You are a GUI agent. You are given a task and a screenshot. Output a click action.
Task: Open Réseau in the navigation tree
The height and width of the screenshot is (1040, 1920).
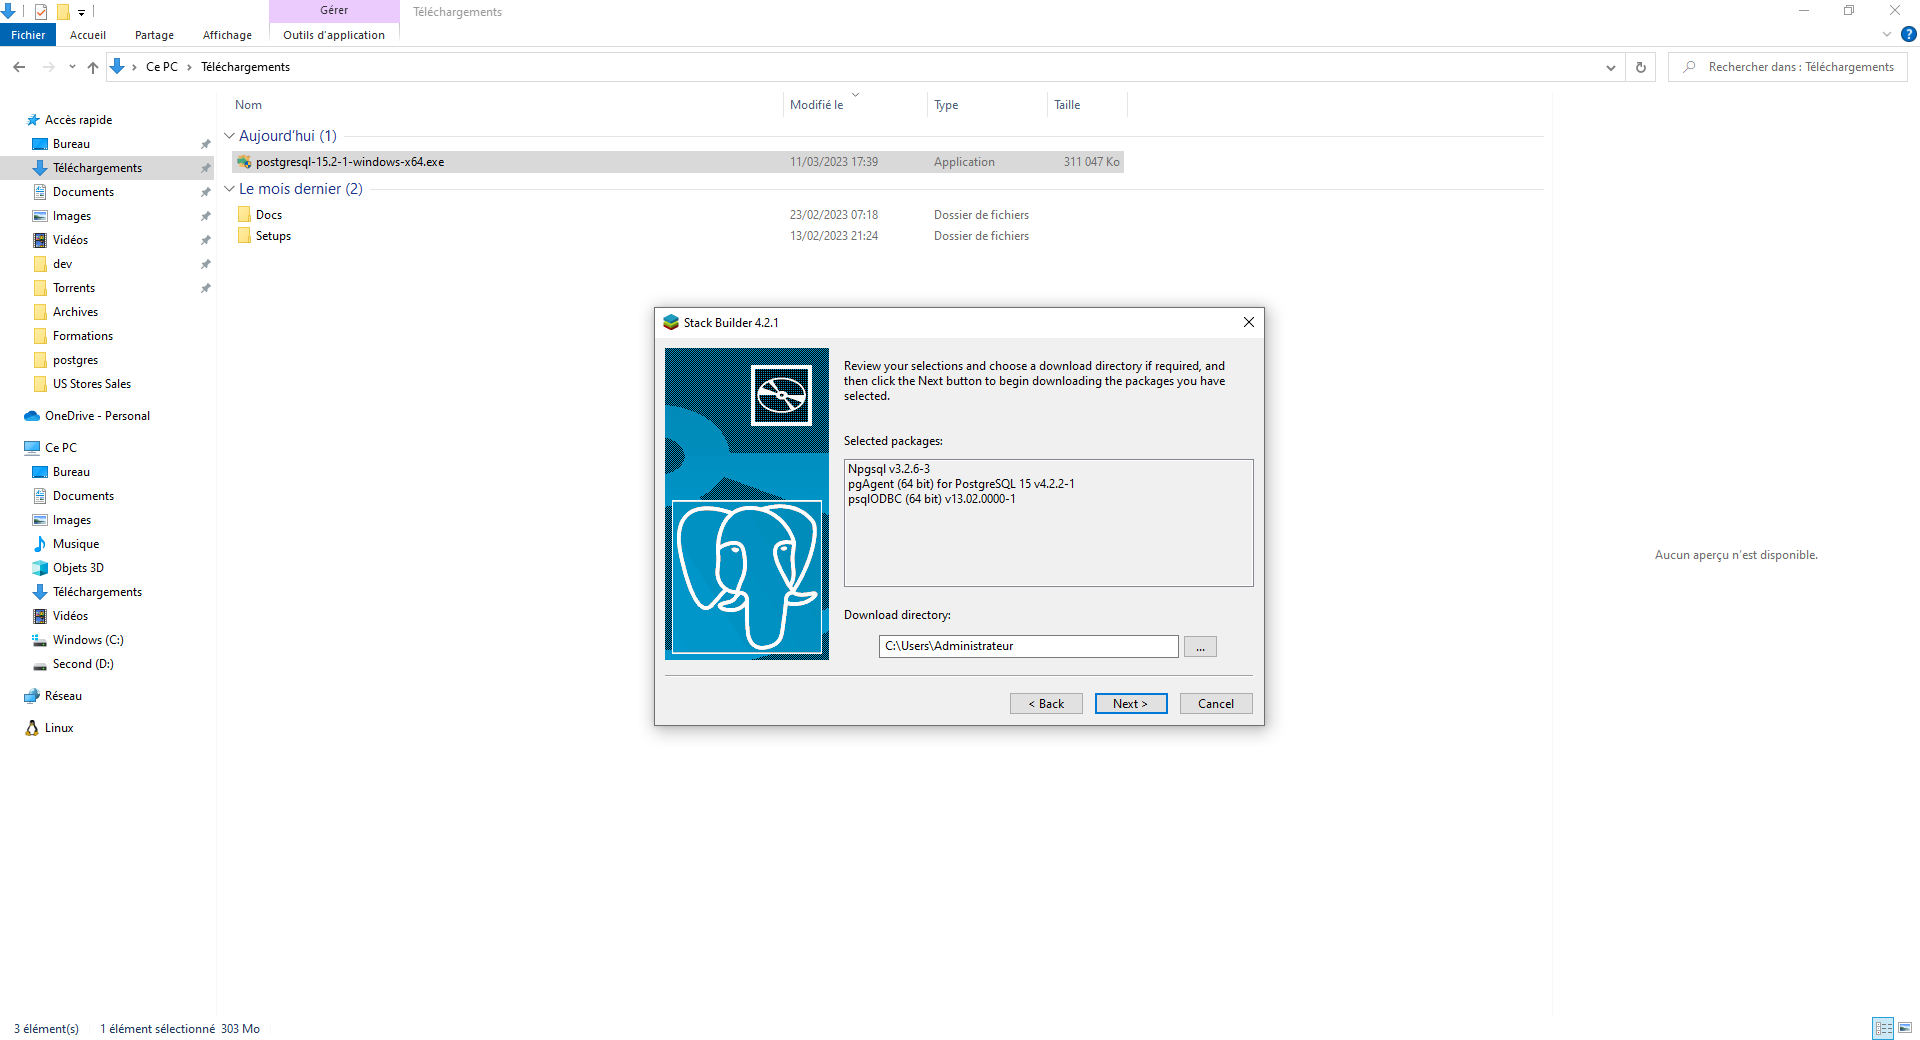click(63, 696)
